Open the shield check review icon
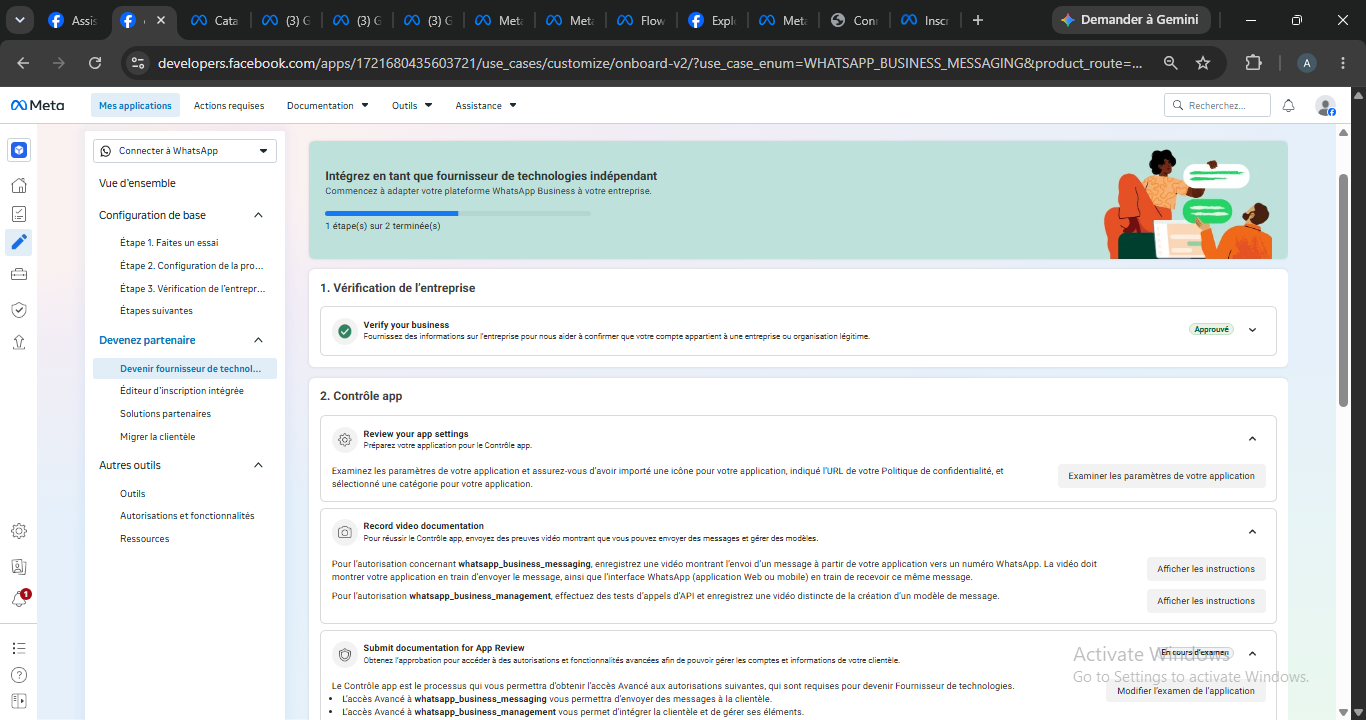The width and height of the screenshot is (1366, 720). [x=19, y=310]
